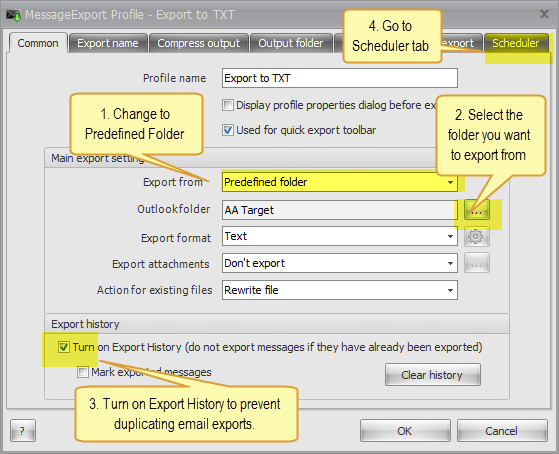Click the Outlook folder AA Target field
The image size is (559, 454).
tap(340, 210)
